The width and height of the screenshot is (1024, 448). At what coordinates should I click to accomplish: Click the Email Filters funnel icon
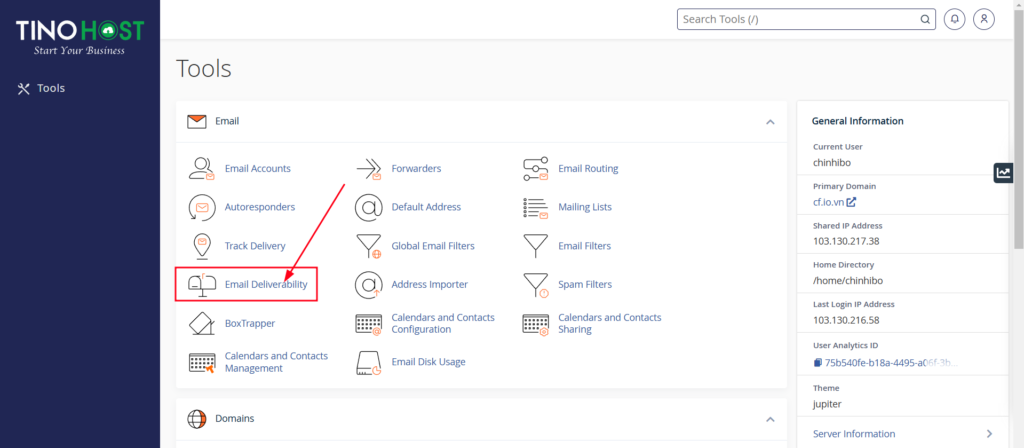536,246
